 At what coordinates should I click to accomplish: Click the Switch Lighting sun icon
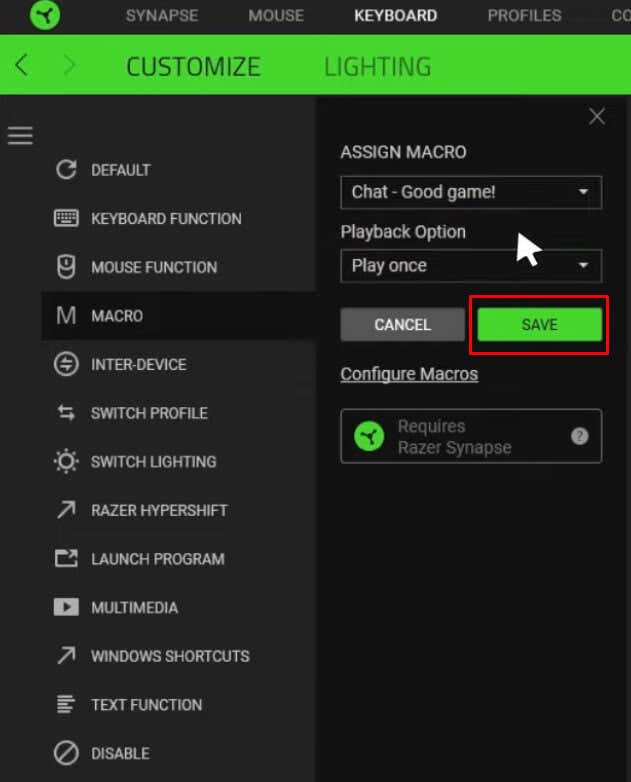click(66, 461)
